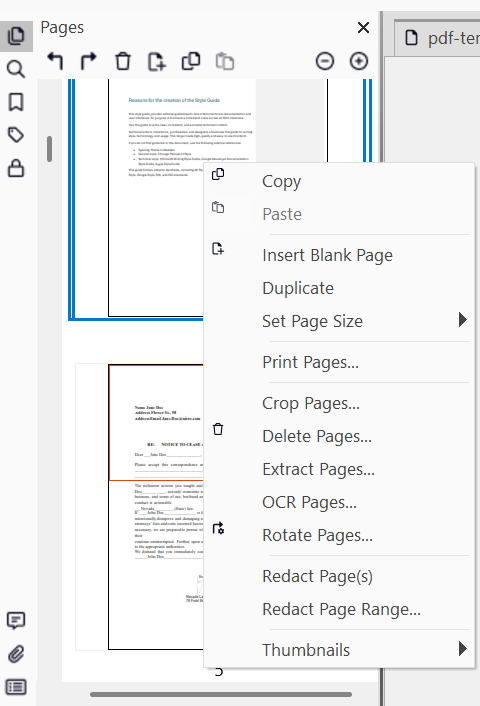Choose Redact Page(s) menu entry

tap(339, 576)
